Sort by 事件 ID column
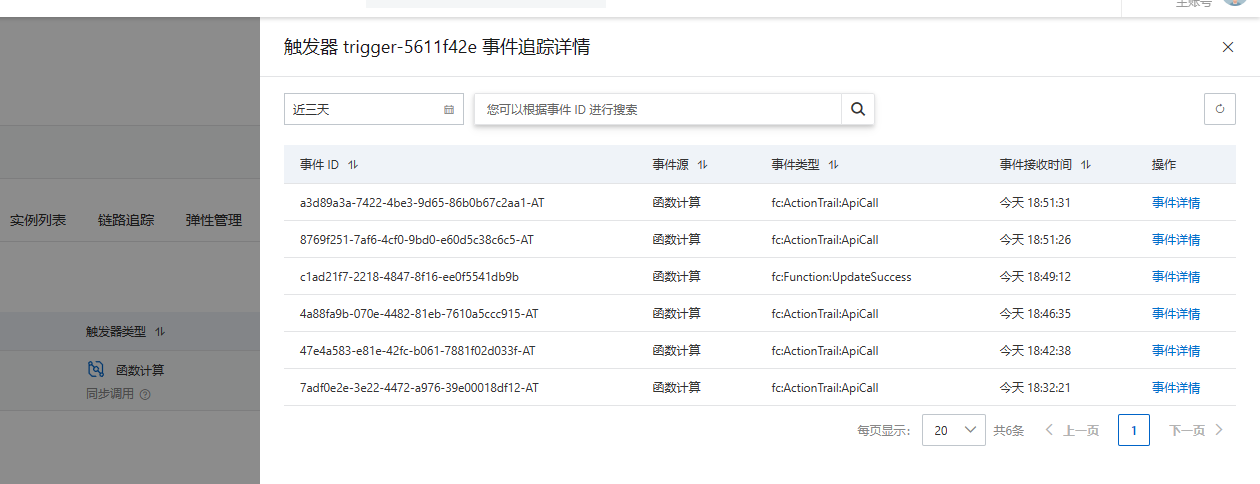Viewport: 1260px width, 484px height. point(353,165)
